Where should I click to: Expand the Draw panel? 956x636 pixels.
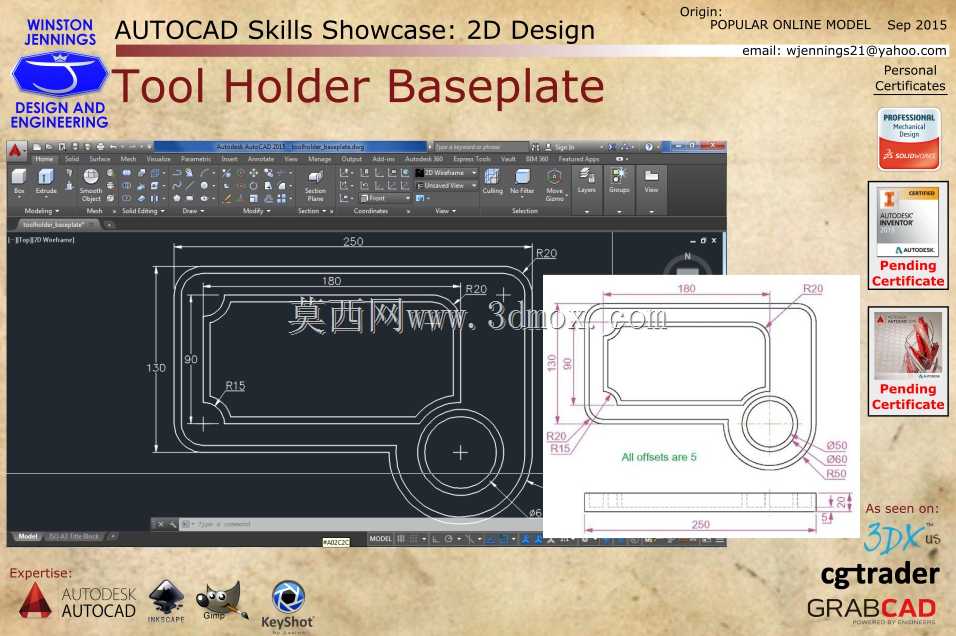click(x=193, y=211)
